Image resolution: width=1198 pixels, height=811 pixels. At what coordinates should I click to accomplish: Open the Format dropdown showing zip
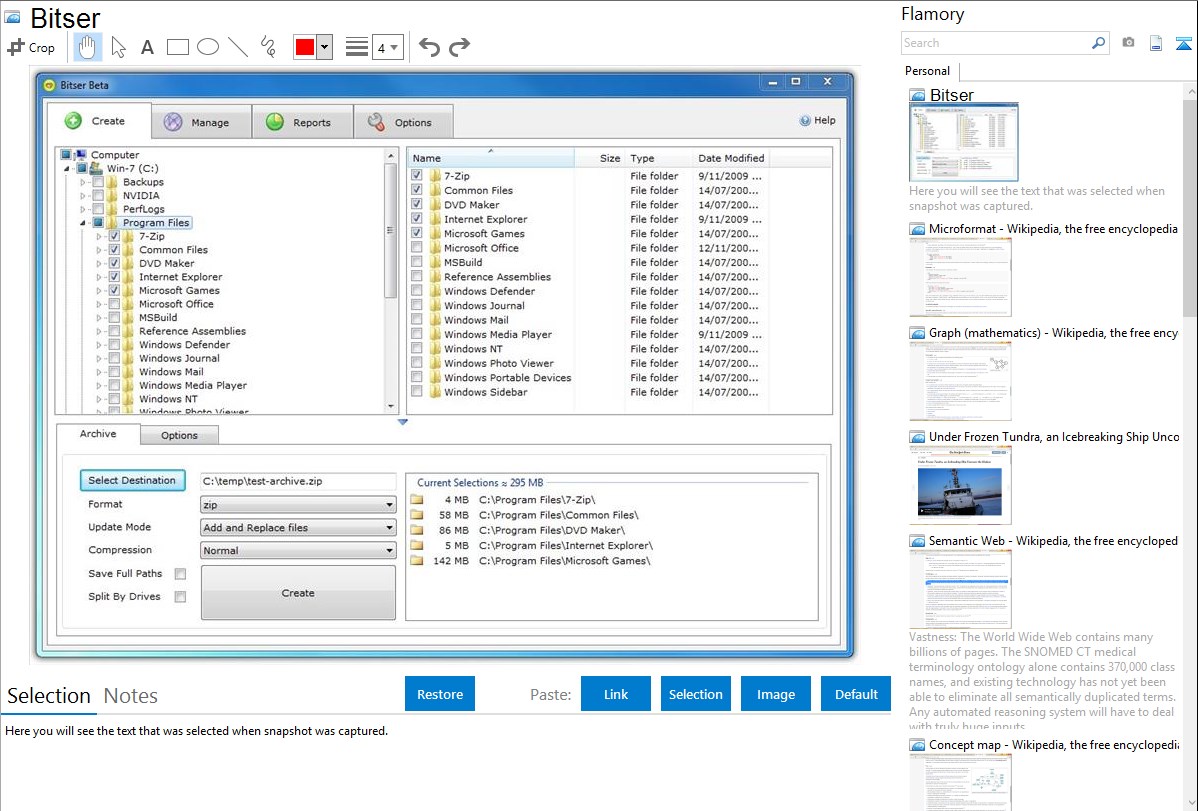point(298,505)
